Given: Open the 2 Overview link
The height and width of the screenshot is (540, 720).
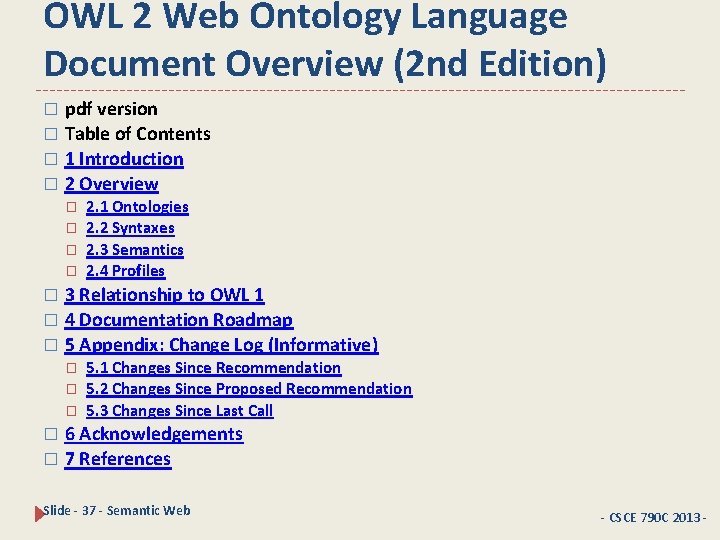Looking at the screenshot, I should click(112, 184).
